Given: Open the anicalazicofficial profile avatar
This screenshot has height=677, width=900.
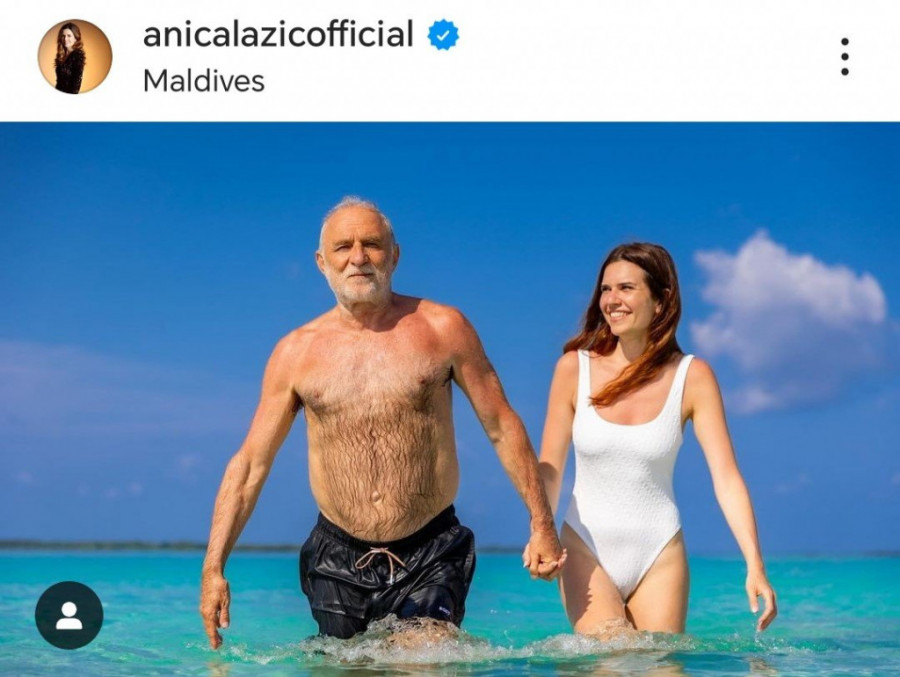Looking at the screenshot, I should click(x=75, y=56).
